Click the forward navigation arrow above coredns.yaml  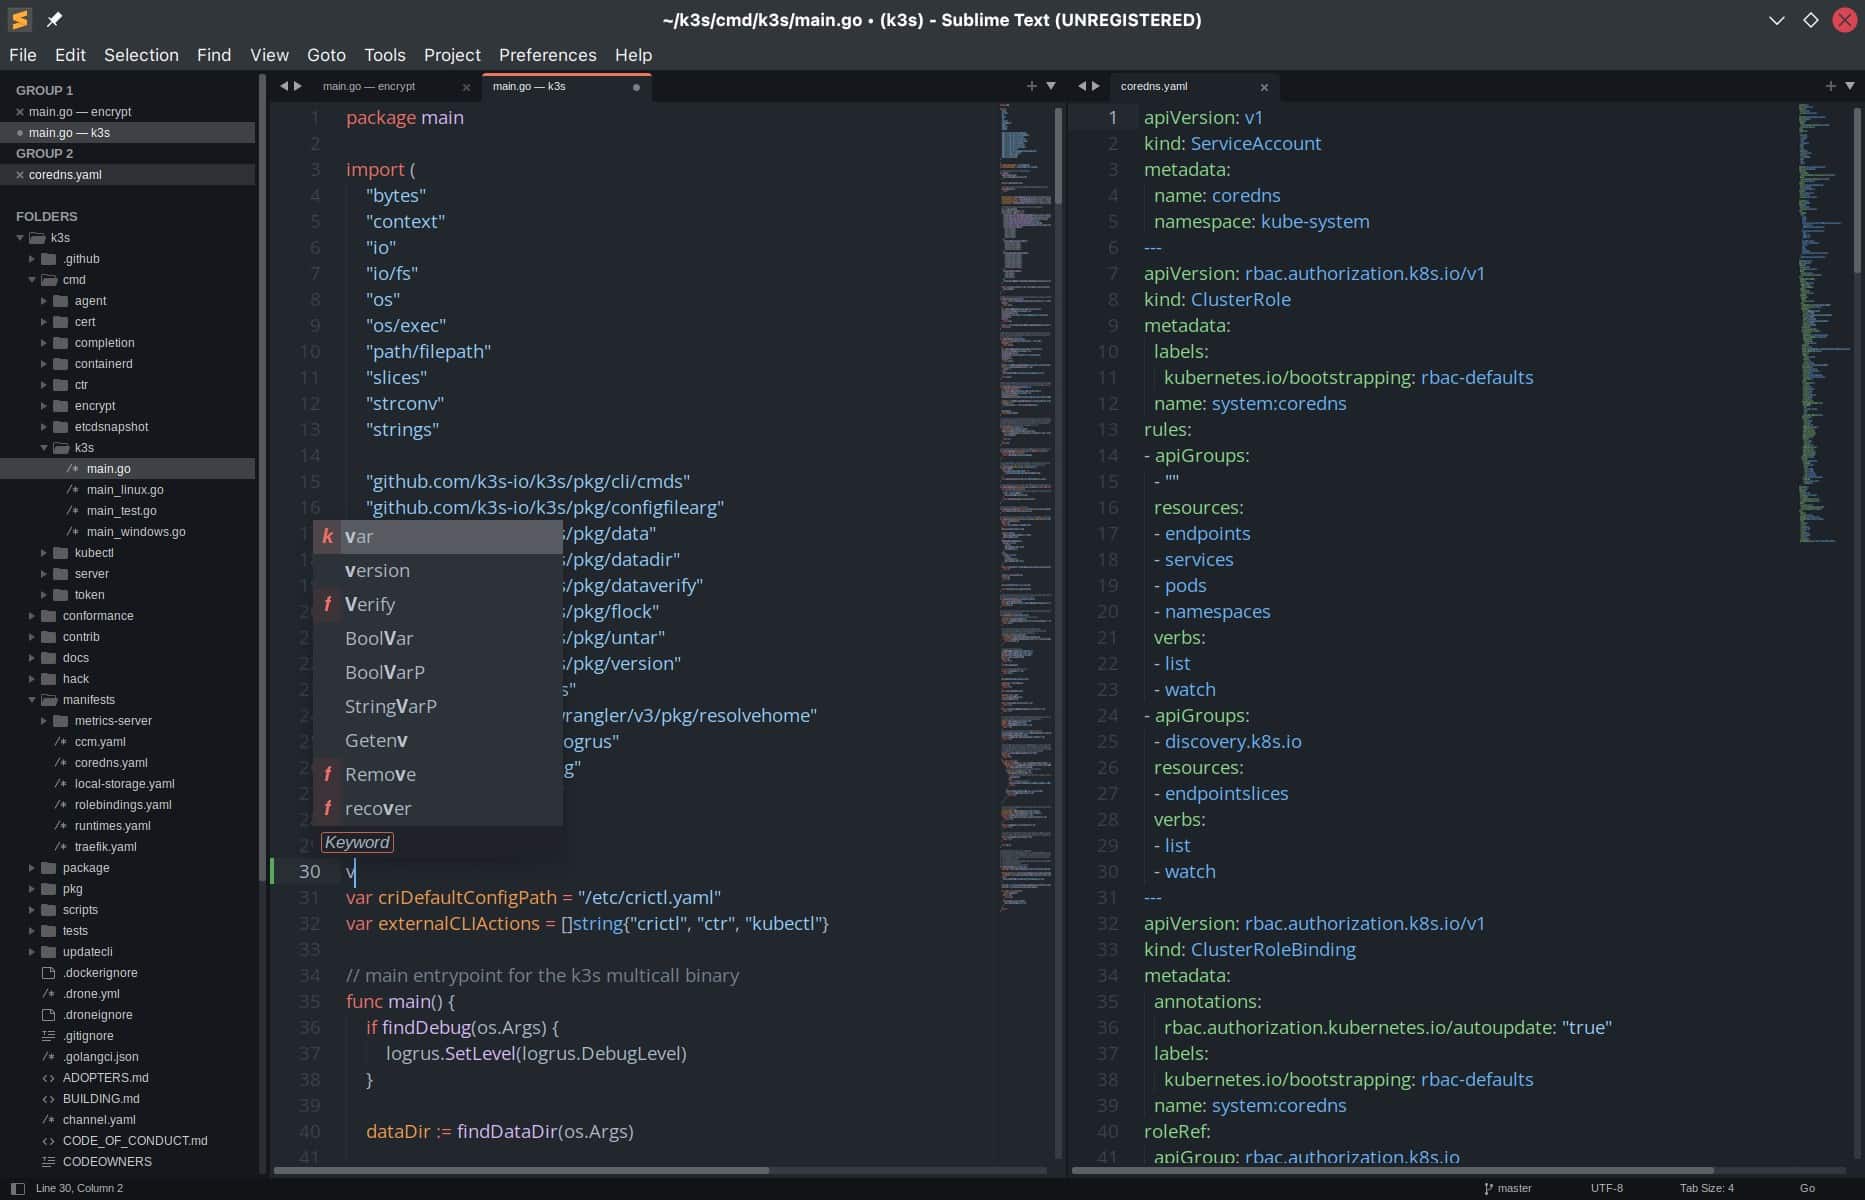click(1098, 86)
